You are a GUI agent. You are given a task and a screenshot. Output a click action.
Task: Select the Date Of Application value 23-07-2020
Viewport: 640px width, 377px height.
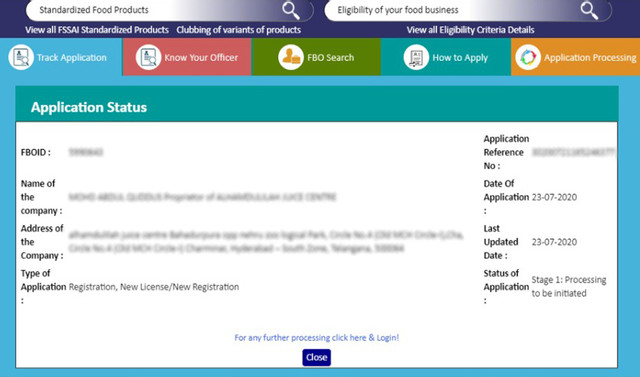tap(554, 197)
